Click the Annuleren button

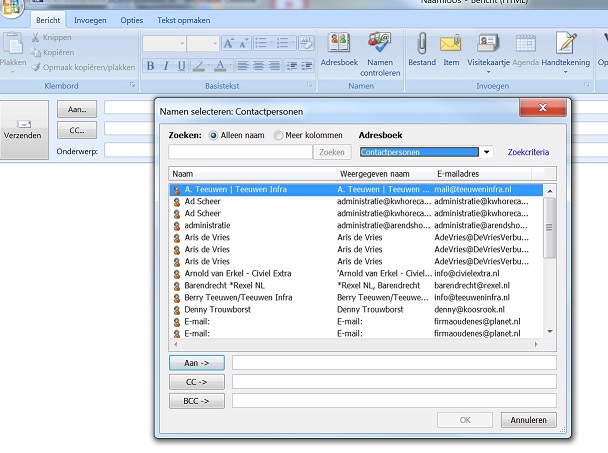click(529, 420)
